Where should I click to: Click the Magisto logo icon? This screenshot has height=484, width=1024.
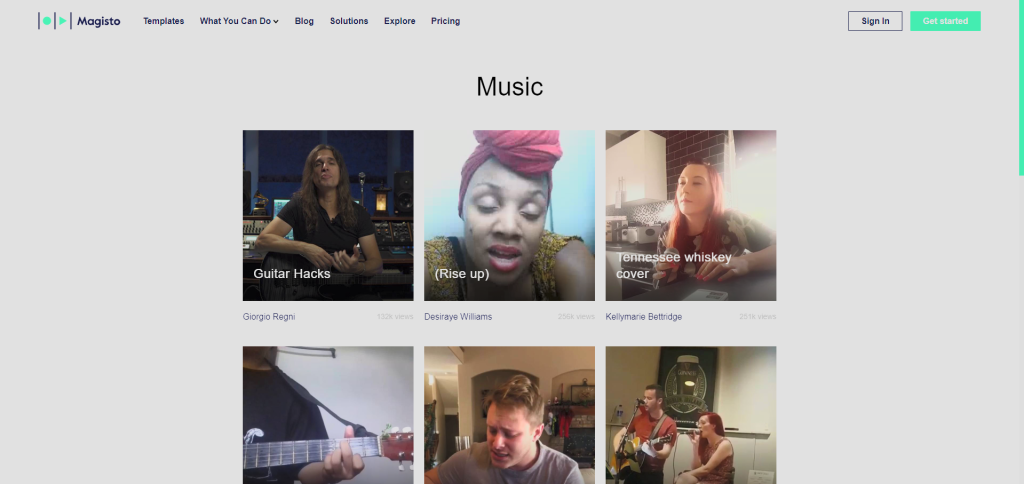pos(54,21)
